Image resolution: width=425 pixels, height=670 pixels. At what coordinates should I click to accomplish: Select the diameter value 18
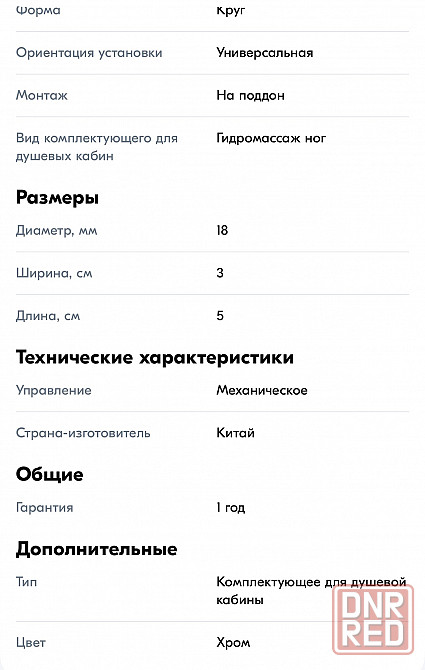tap(222, 230)
